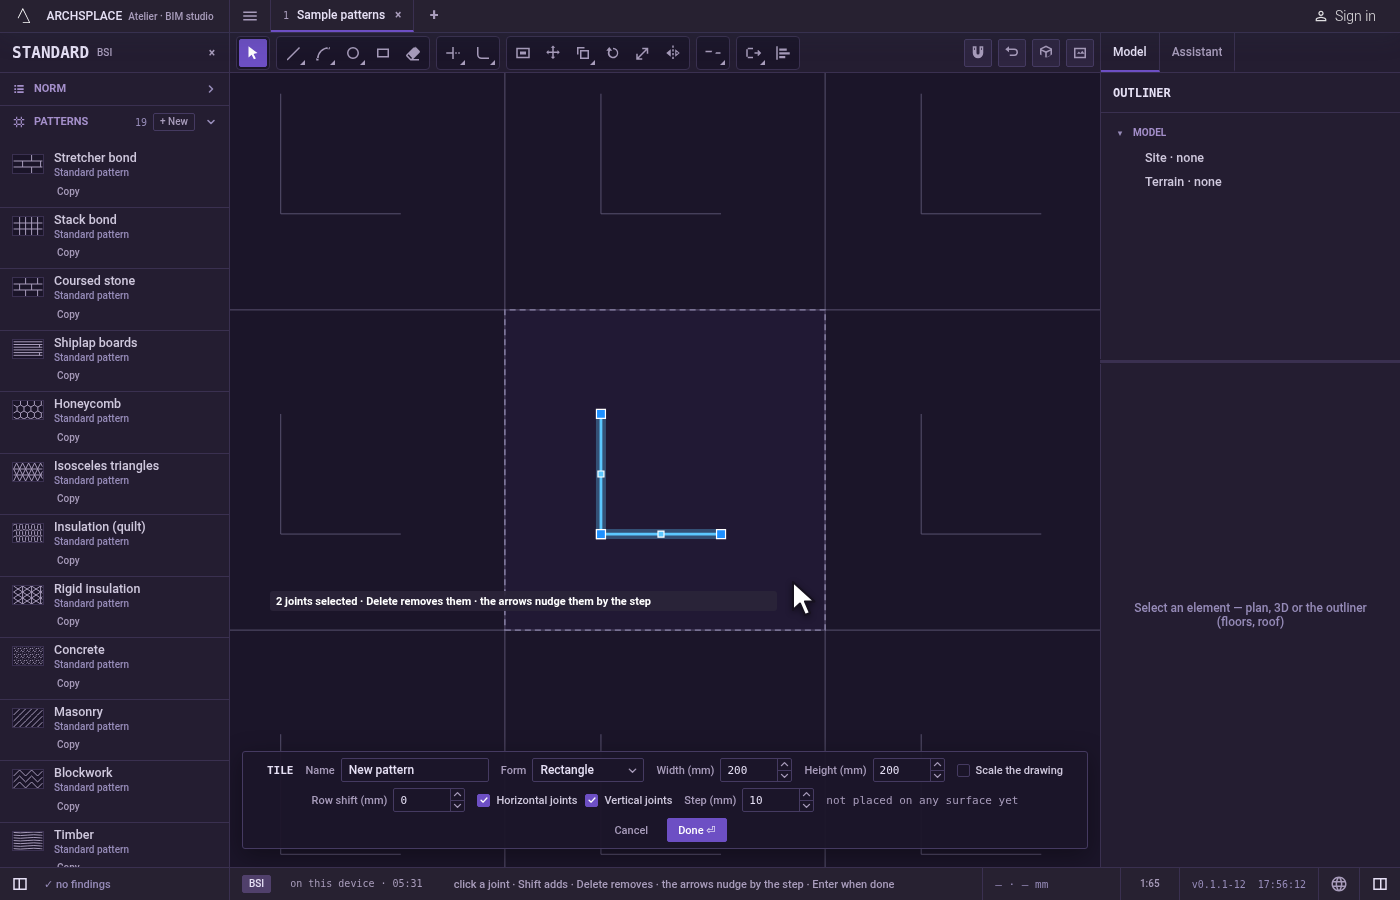
Task: Open the 3D cube view icon
Action: tap(1046, 53)
